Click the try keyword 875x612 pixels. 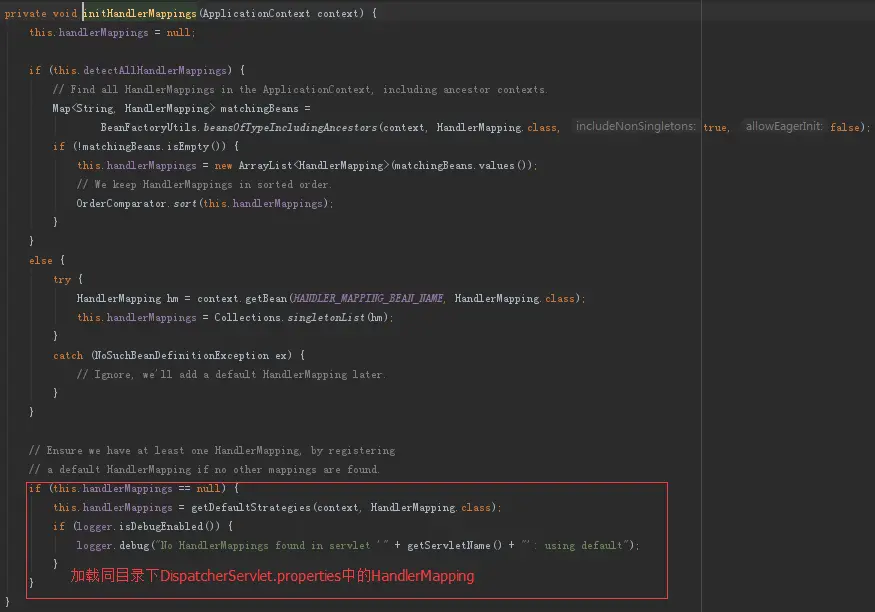pos(62,280)
